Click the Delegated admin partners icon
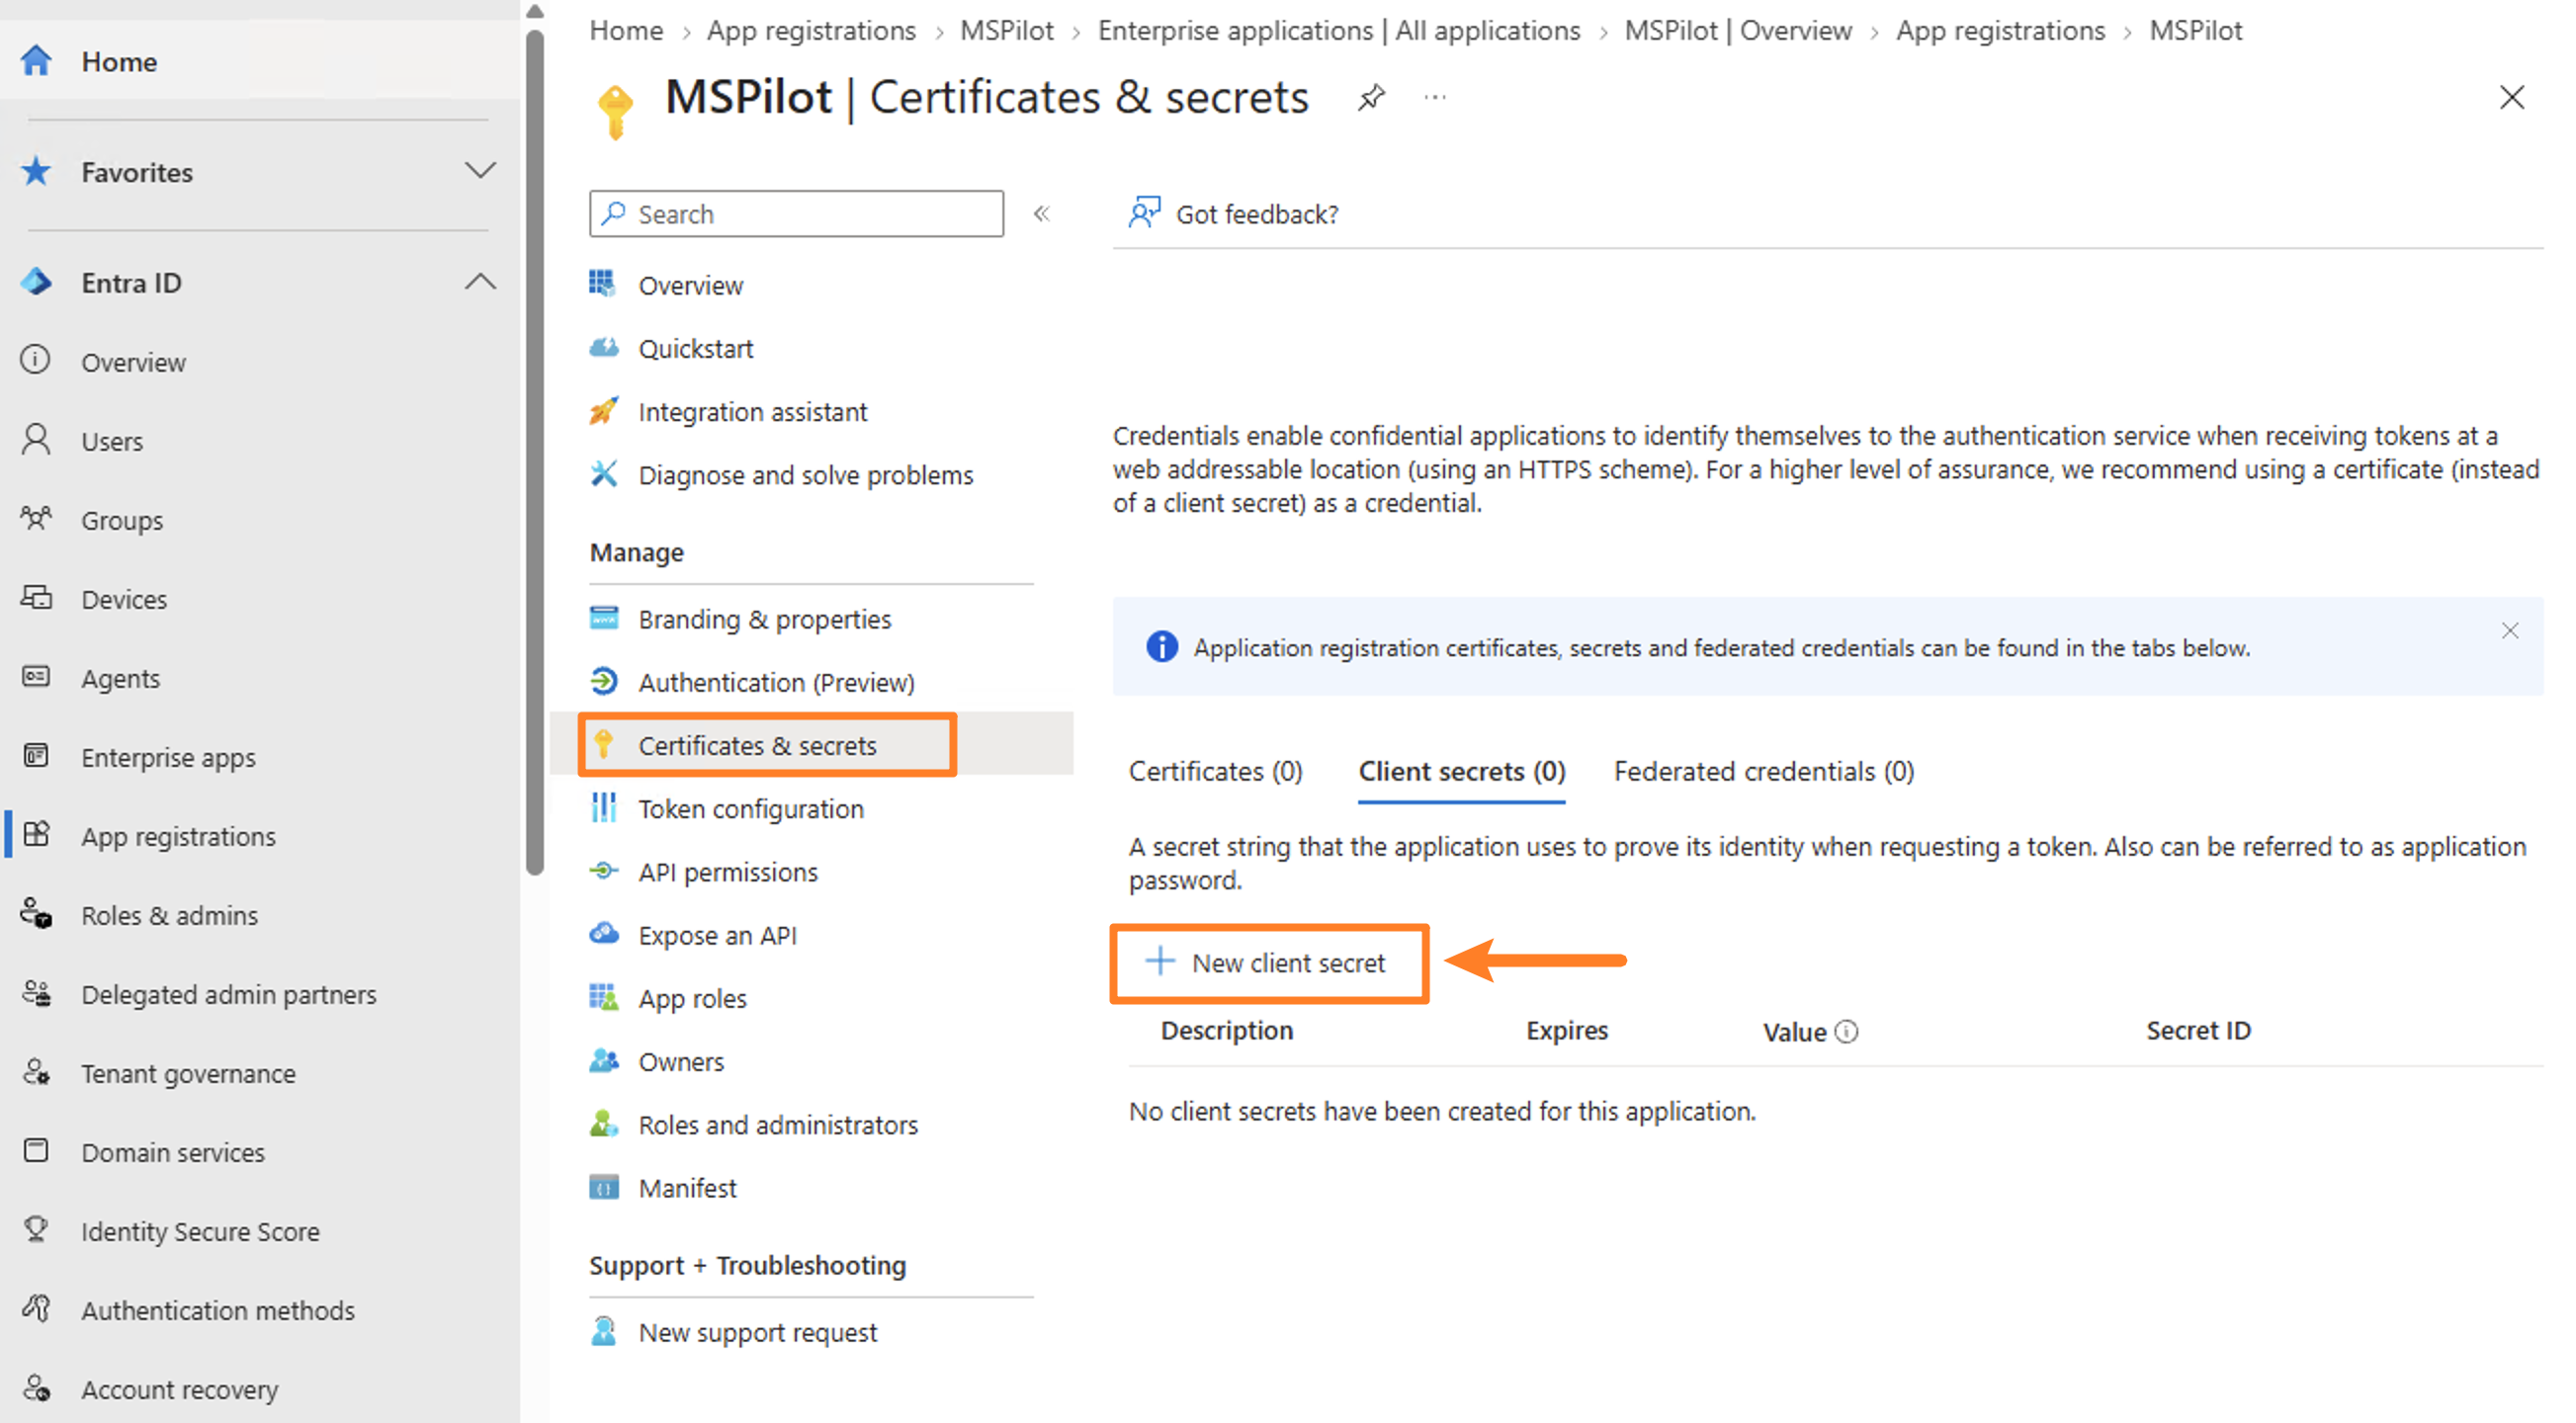Image resolution: width=2576 pixels, height=1423 pixels. (x=36, y=993)
